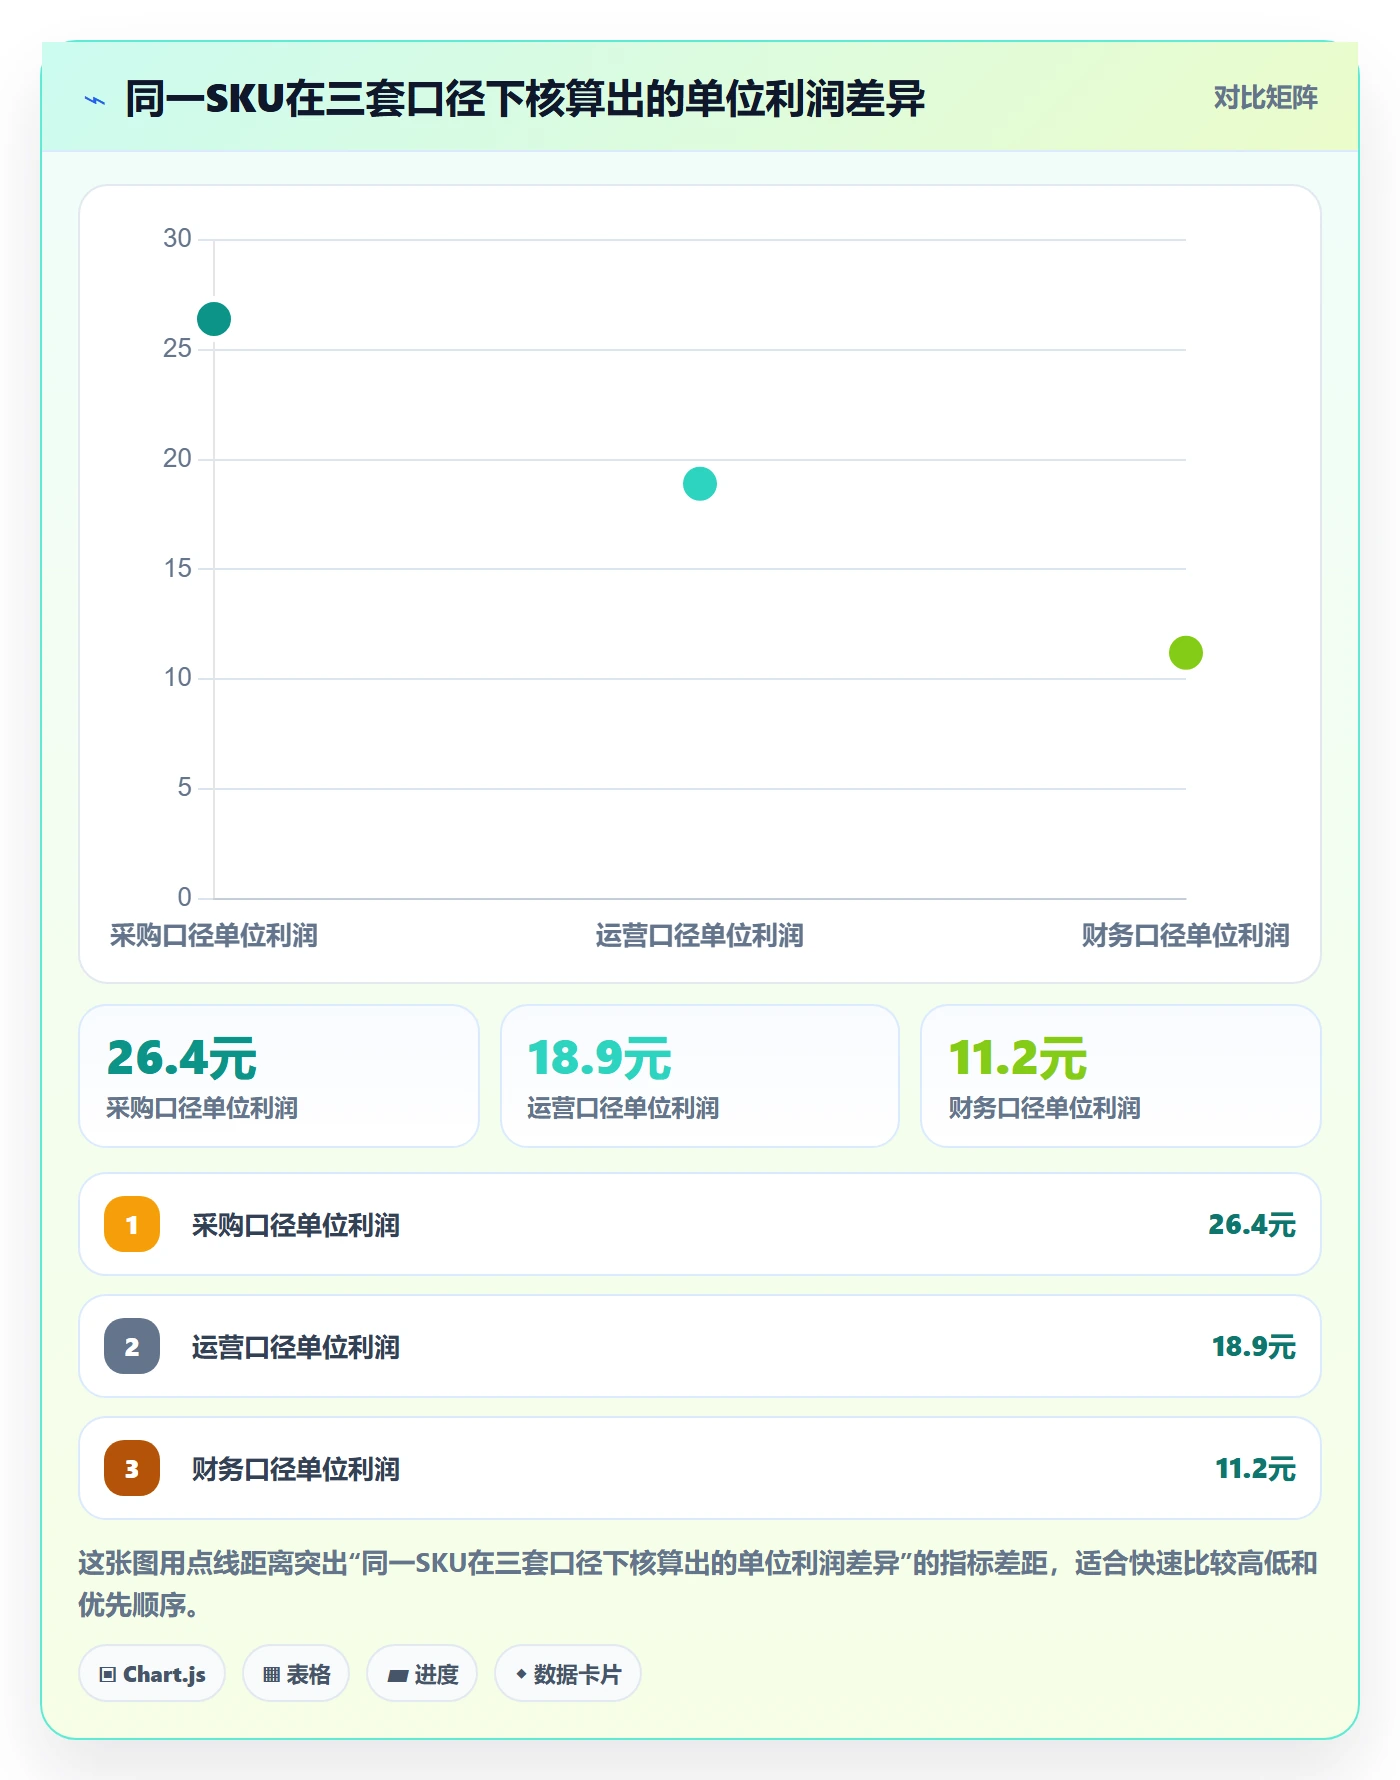Click x-axis label 运营口径单位利润
Screen dimensions: 1400x1780
coord(700,935)
